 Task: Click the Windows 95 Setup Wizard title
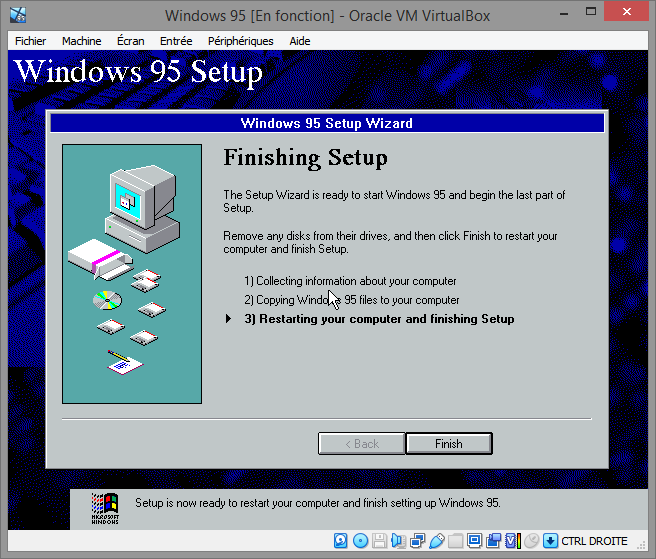pos(327,123)
